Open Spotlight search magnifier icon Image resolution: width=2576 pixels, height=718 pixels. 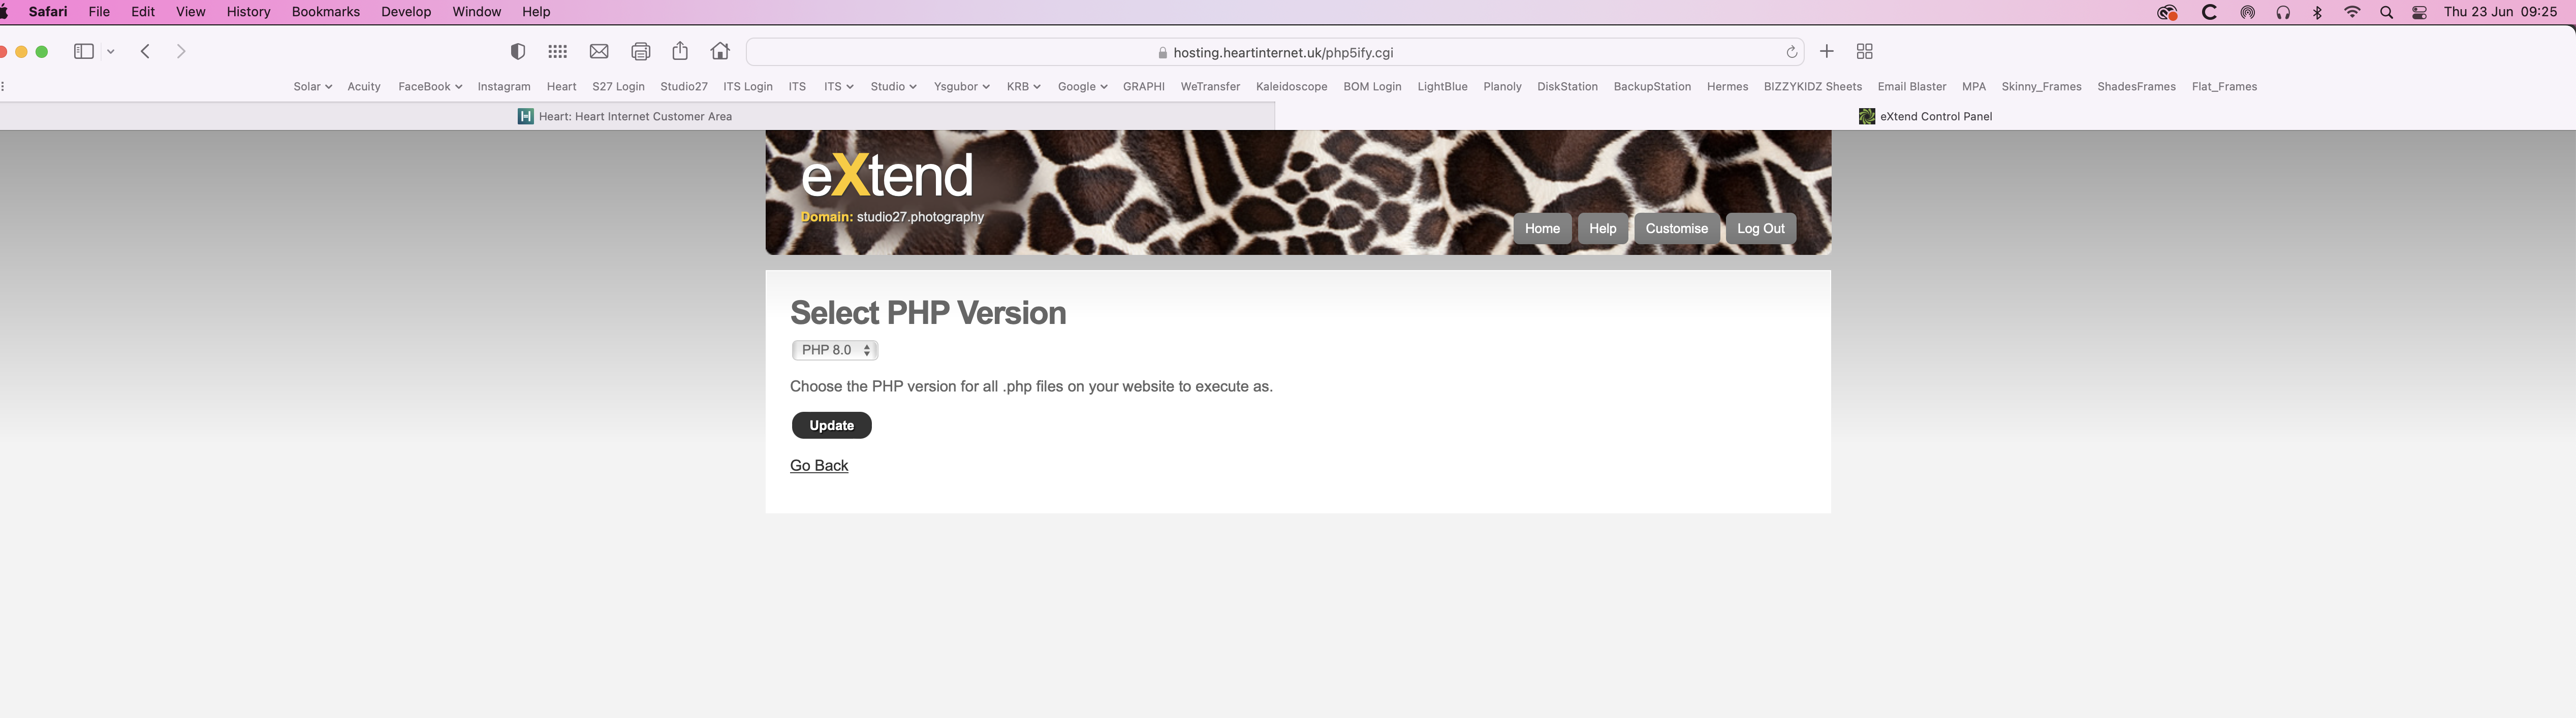[x=2386, y=13]
